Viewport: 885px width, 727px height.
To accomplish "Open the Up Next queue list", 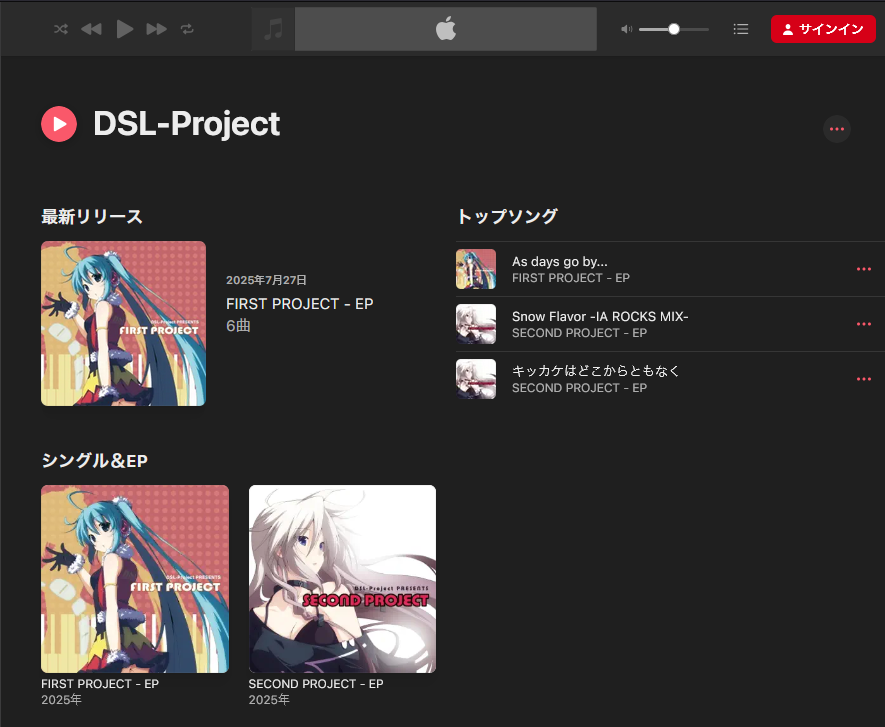I will coord(741,29).
